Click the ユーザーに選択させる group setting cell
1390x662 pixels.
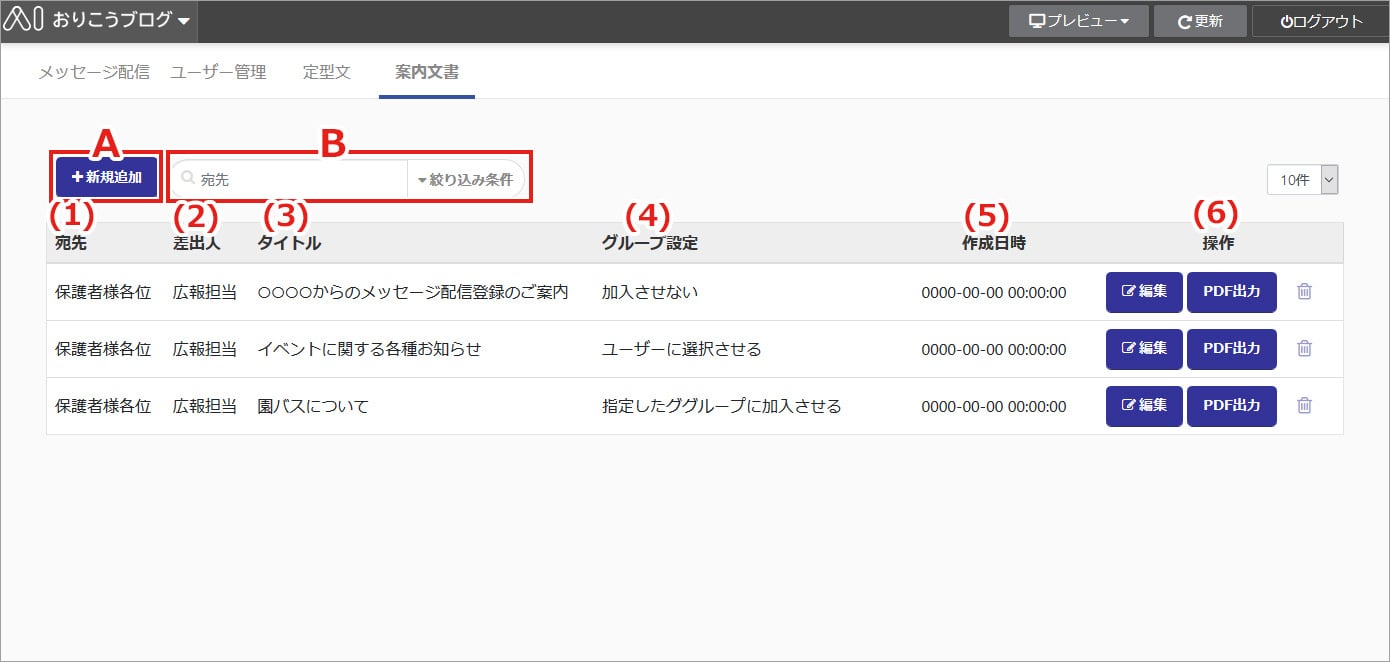[682, 349]
